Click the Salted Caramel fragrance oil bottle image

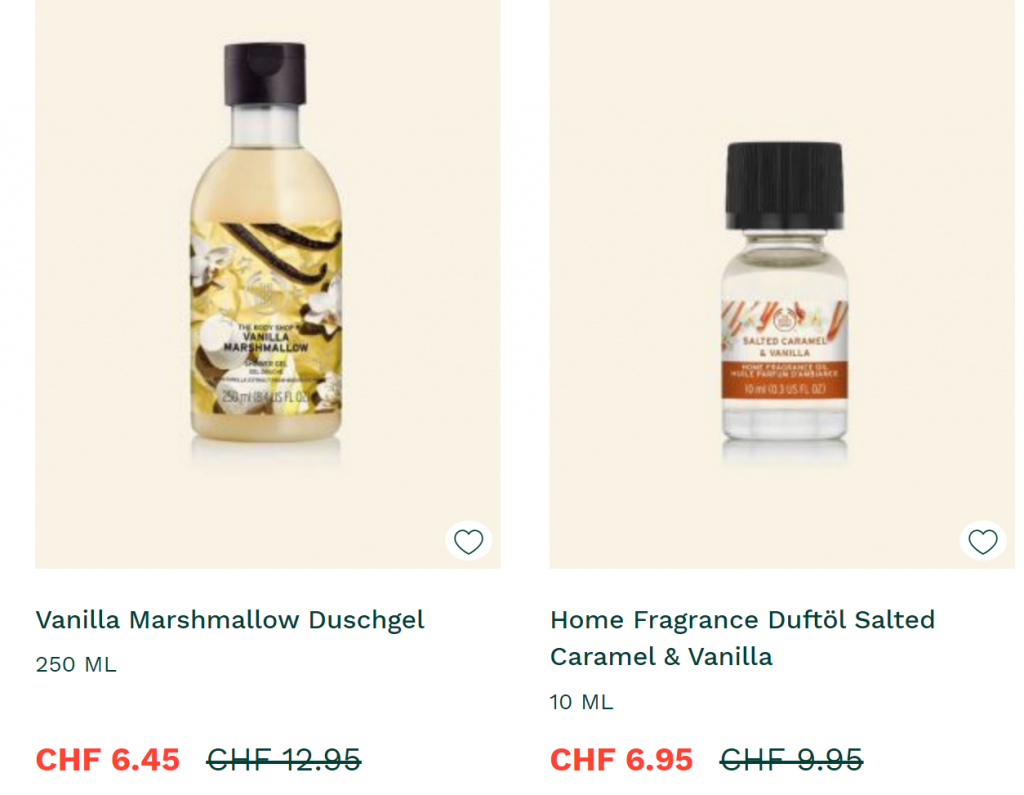[784, 298]
